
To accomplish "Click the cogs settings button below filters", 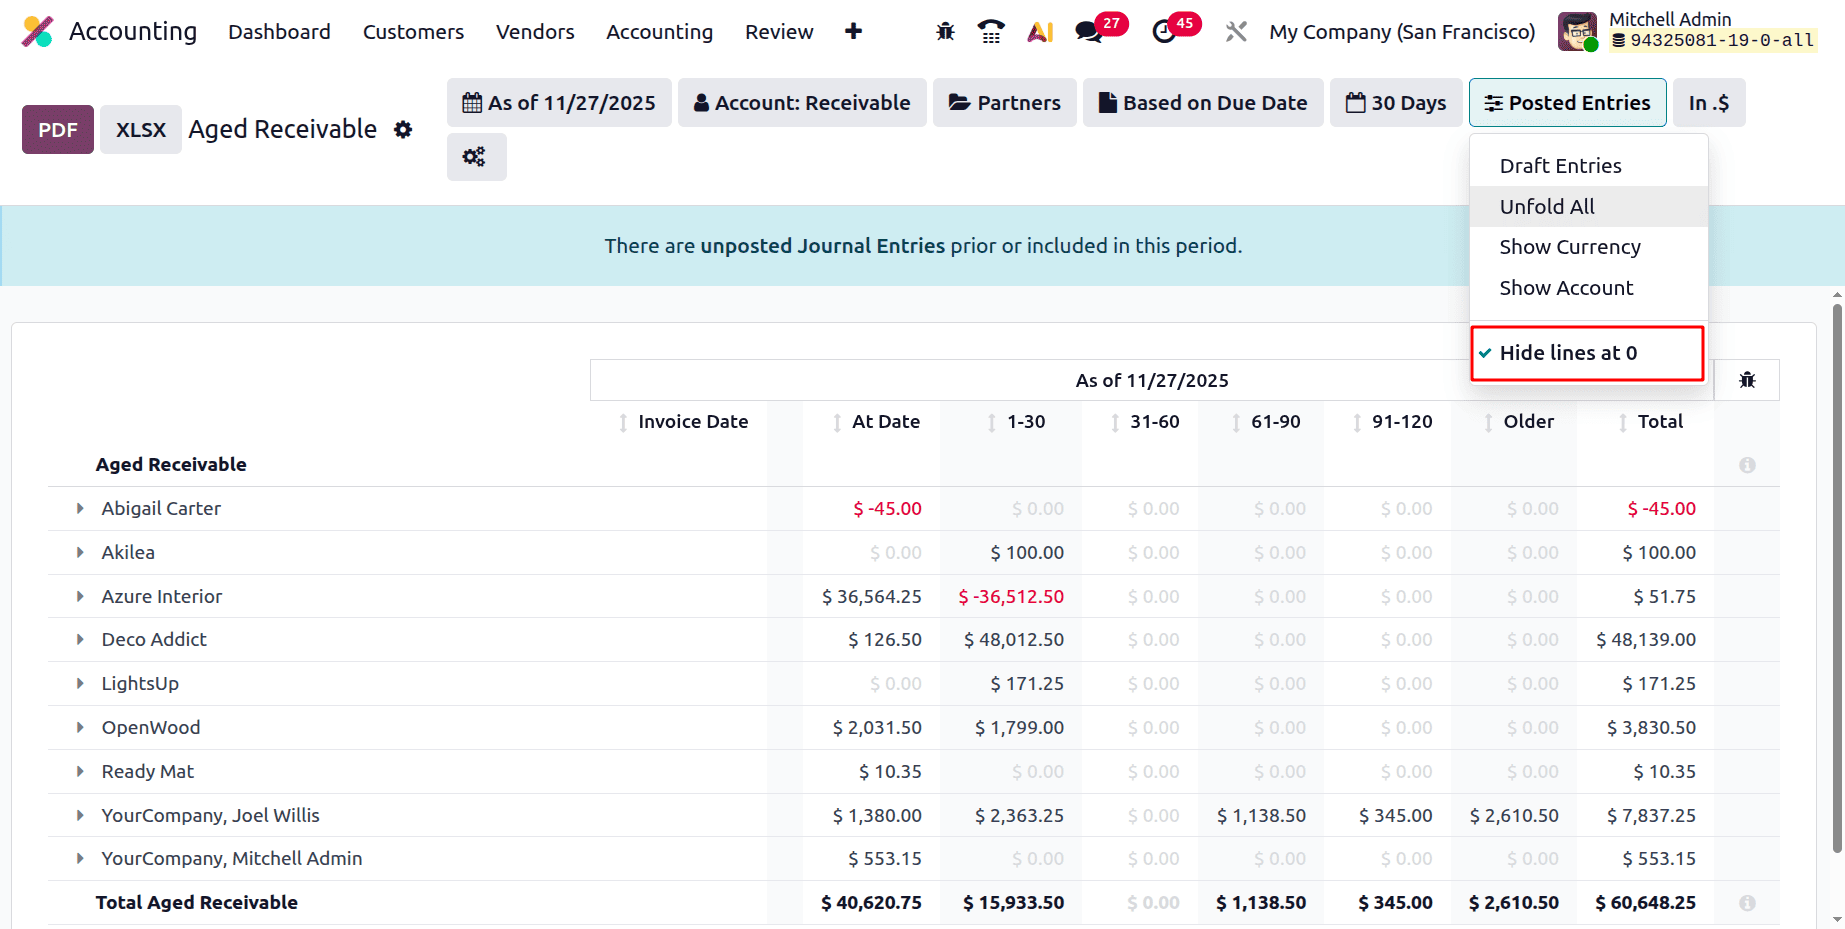I will 476,157.
